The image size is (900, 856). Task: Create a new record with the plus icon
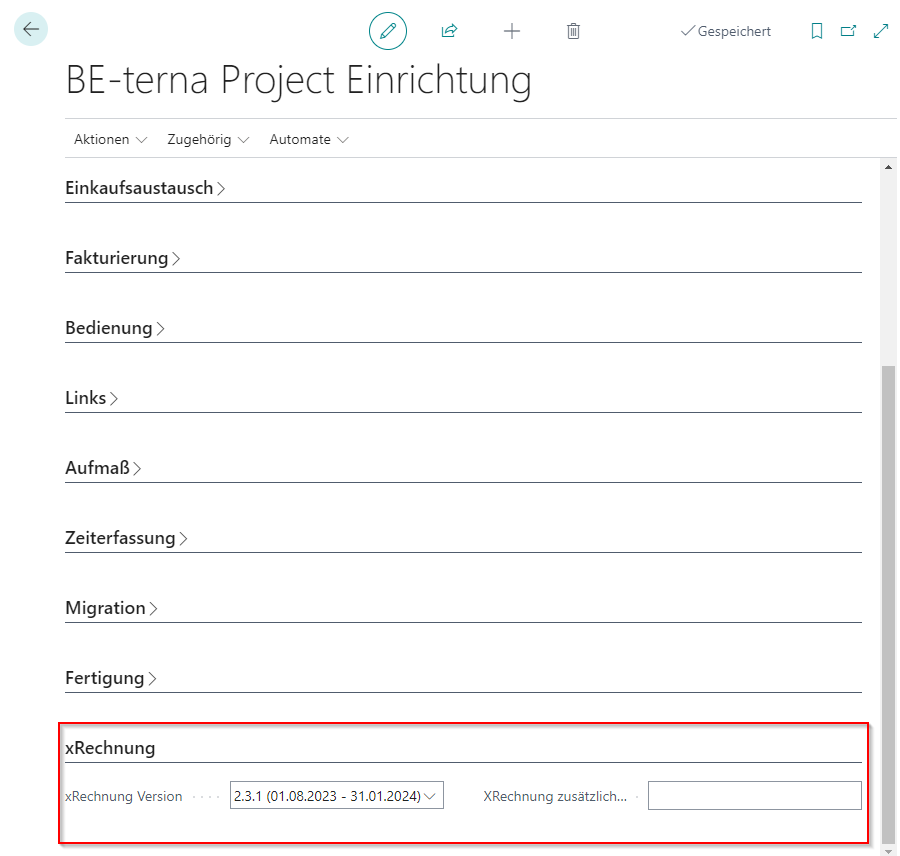coord(512,31)
